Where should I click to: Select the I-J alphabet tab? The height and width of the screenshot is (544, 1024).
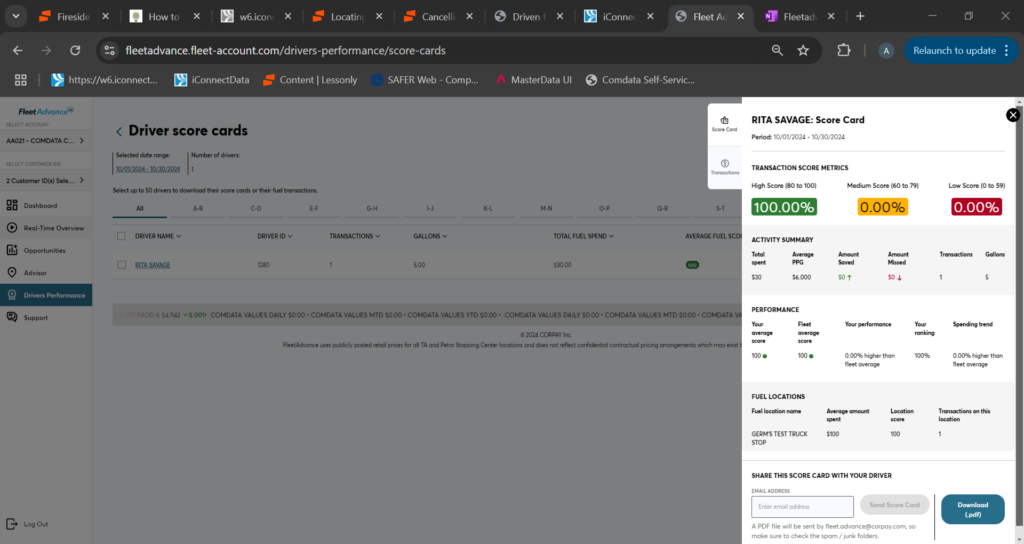(430, 208)
